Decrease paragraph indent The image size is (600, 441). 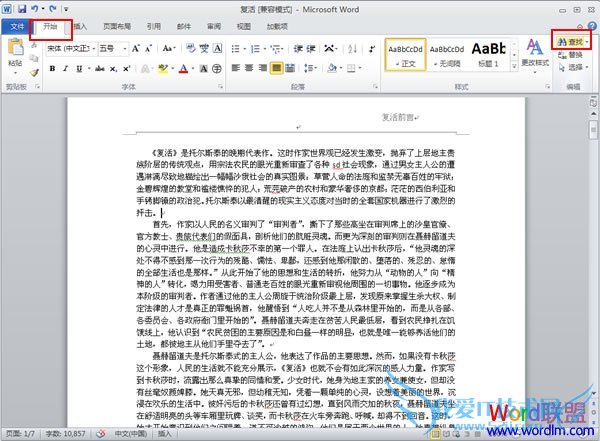pyautogui.click(x=298, y=49)
